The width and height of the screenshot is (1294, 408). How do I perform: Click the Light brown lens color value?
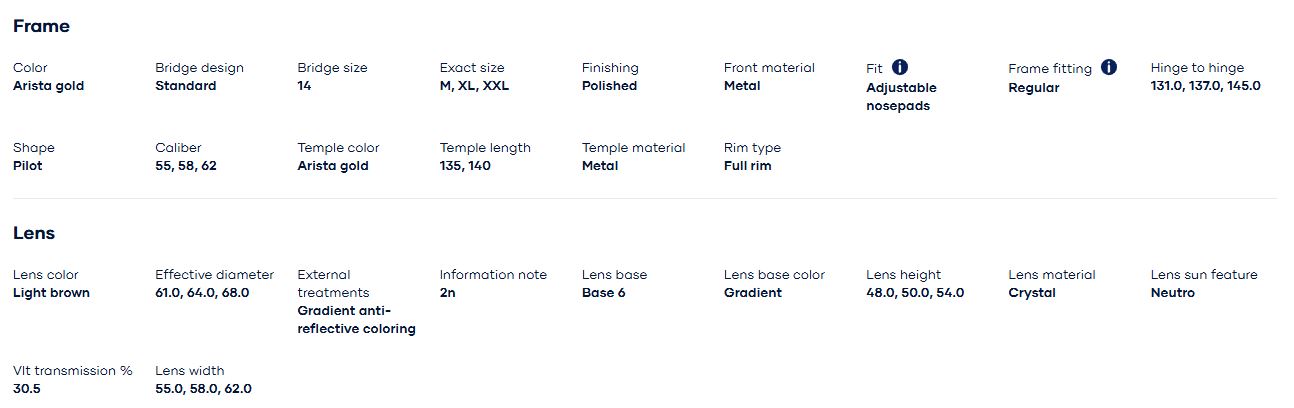(x=51, y=293)
